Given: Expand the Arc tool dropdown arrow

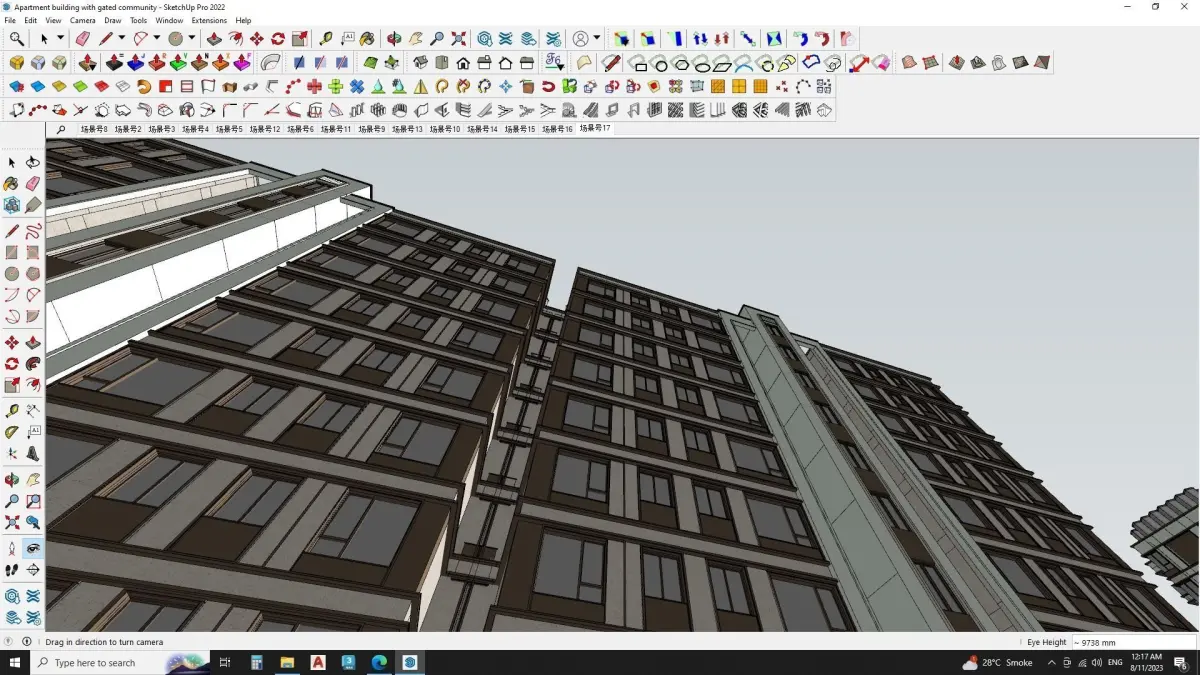Looking at the screenshot, I should [157, 38].
